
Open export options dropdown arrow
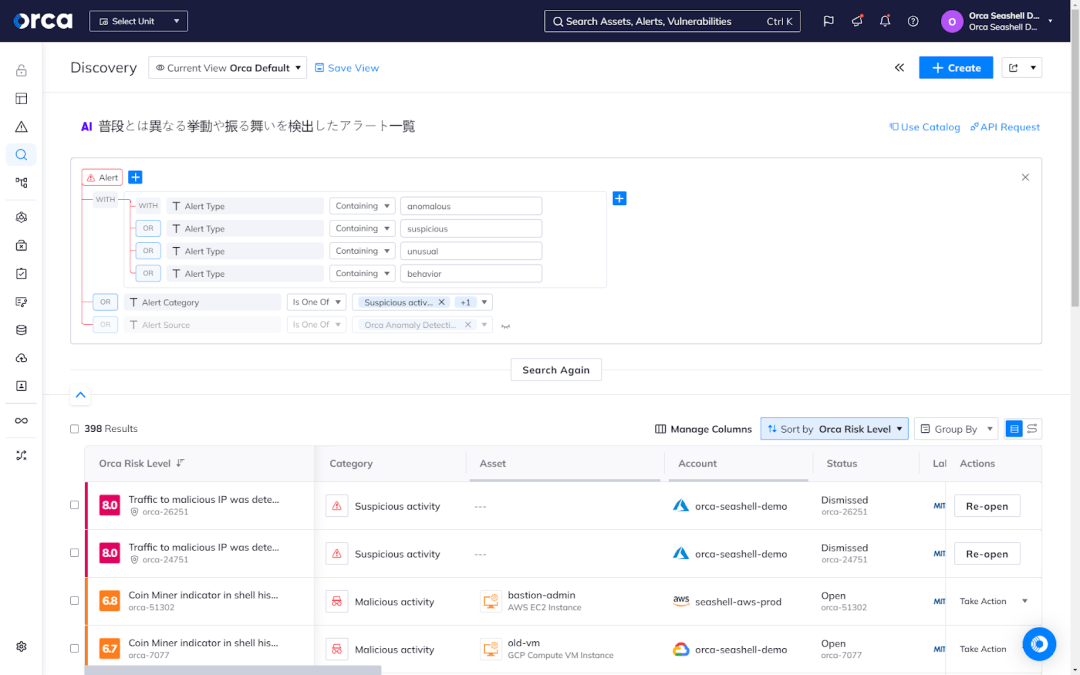click(1033, 68)
